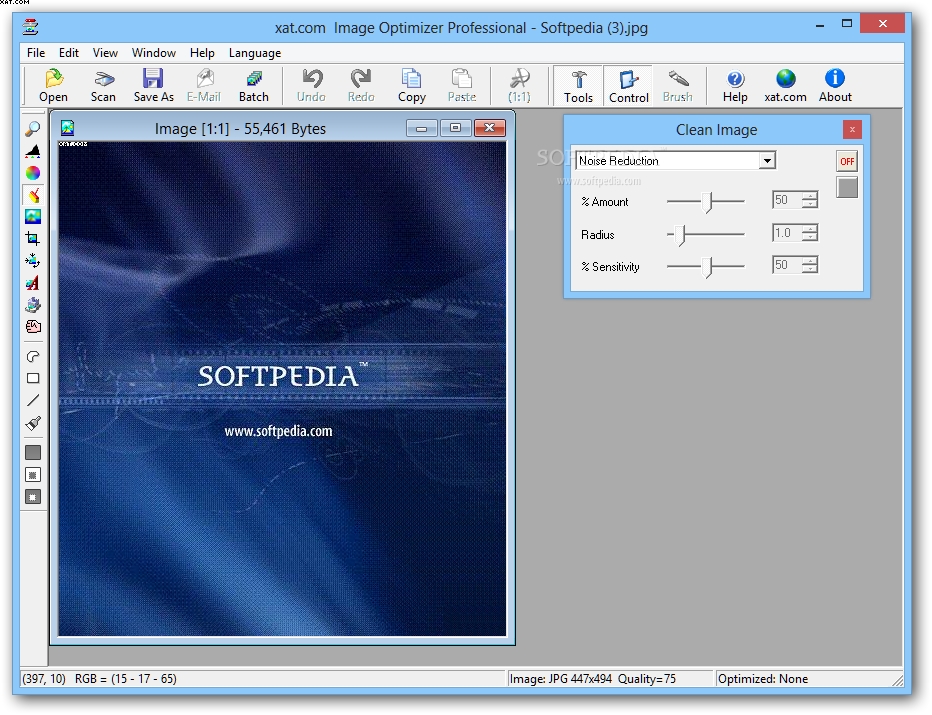The image size is (932, 715).
Task: Click the Redo arrow icon
Action: 361,78
